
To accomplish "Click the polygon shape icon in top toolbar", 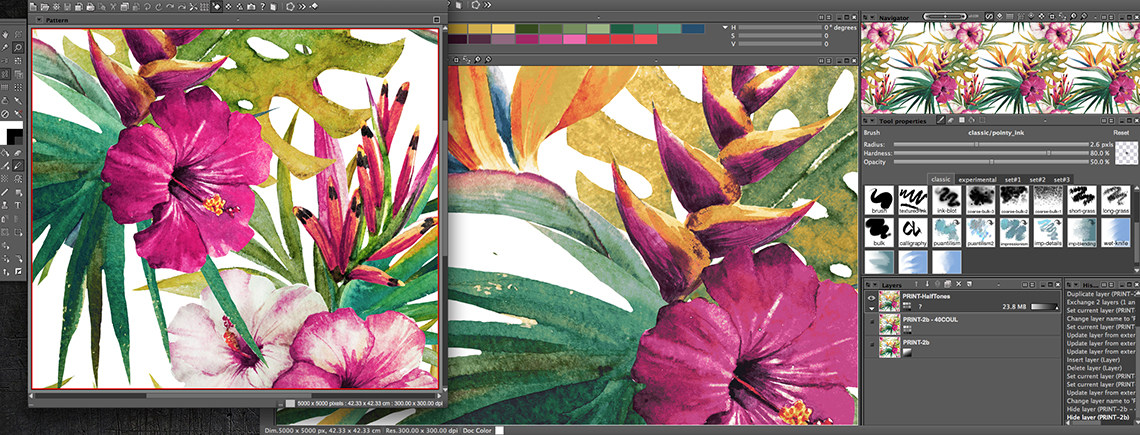I will pos(290,7).
